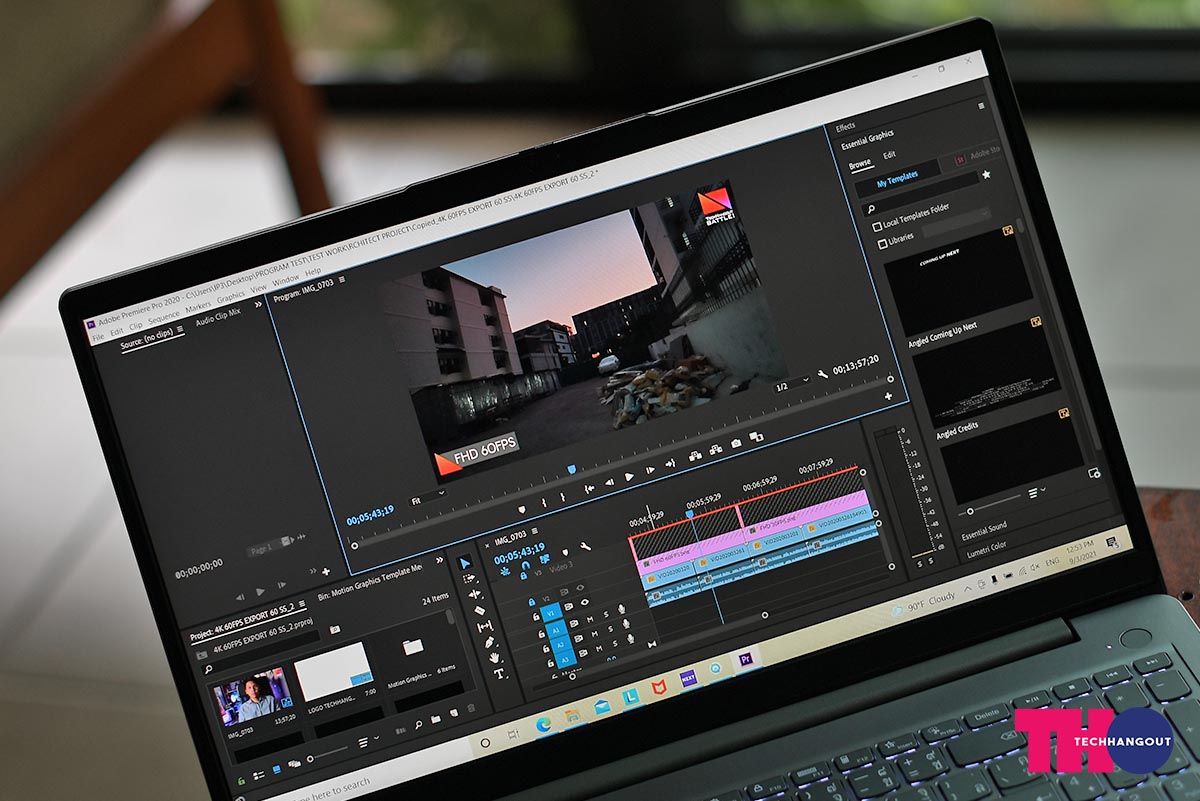Select the Type tool

498,673
